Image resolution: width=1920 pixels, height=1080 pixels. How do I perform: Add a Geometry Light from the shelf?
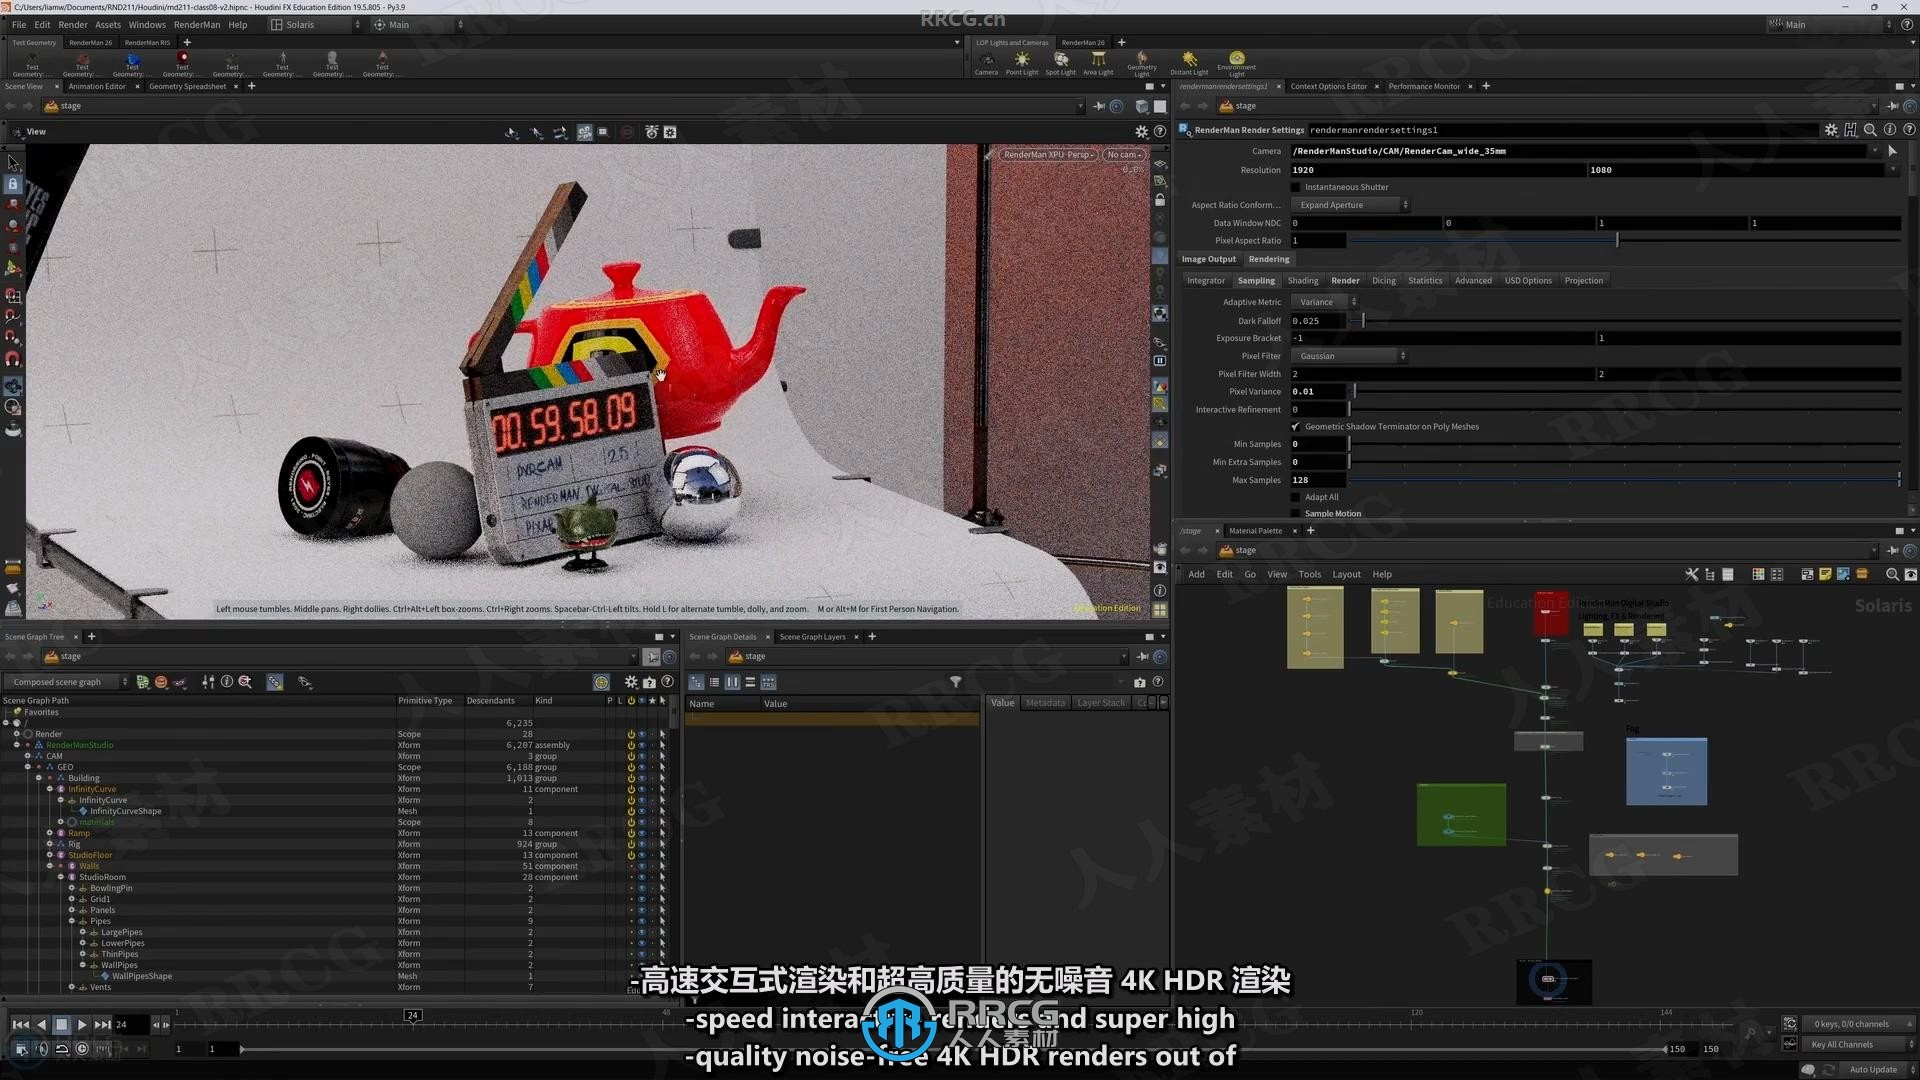pos(1142,63)
